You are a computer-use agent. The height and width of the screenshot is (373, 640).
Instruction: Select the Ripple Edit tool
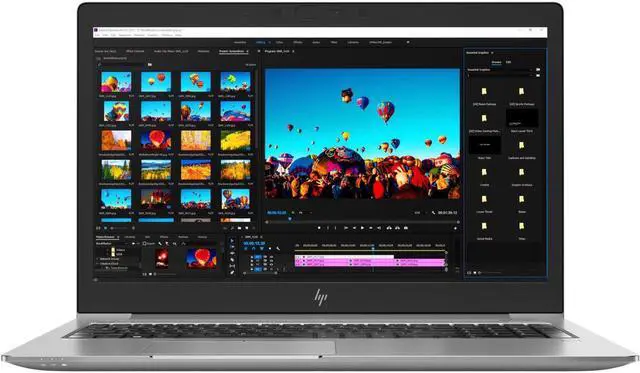coord(232,253)
